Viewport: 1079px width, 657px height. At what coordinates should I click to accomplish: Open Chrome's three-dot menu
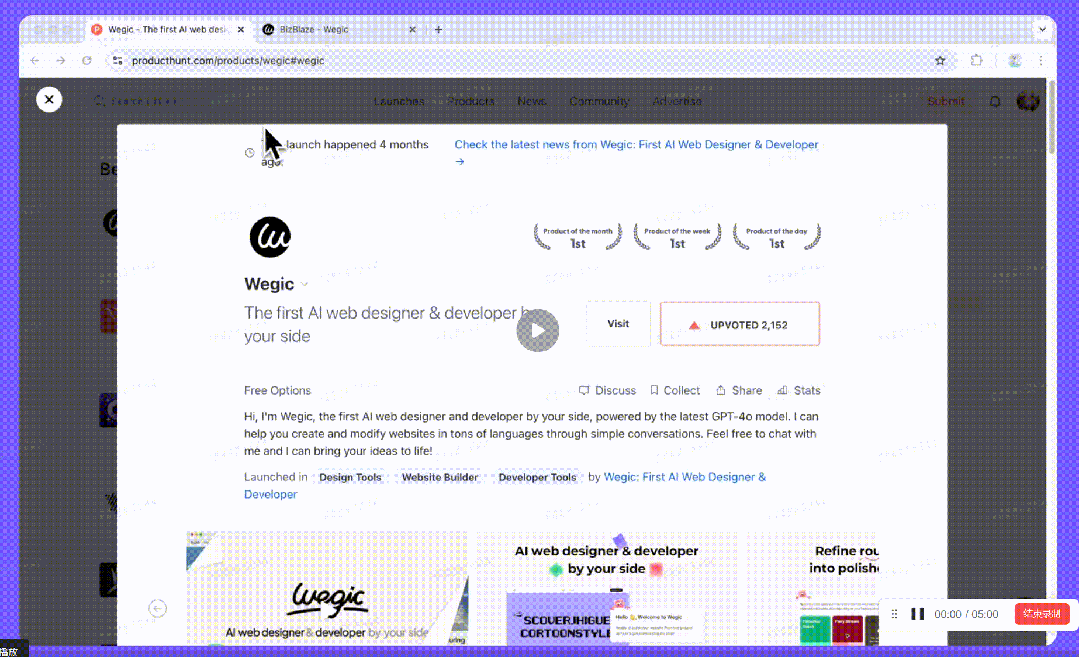tap(1041, 61)
